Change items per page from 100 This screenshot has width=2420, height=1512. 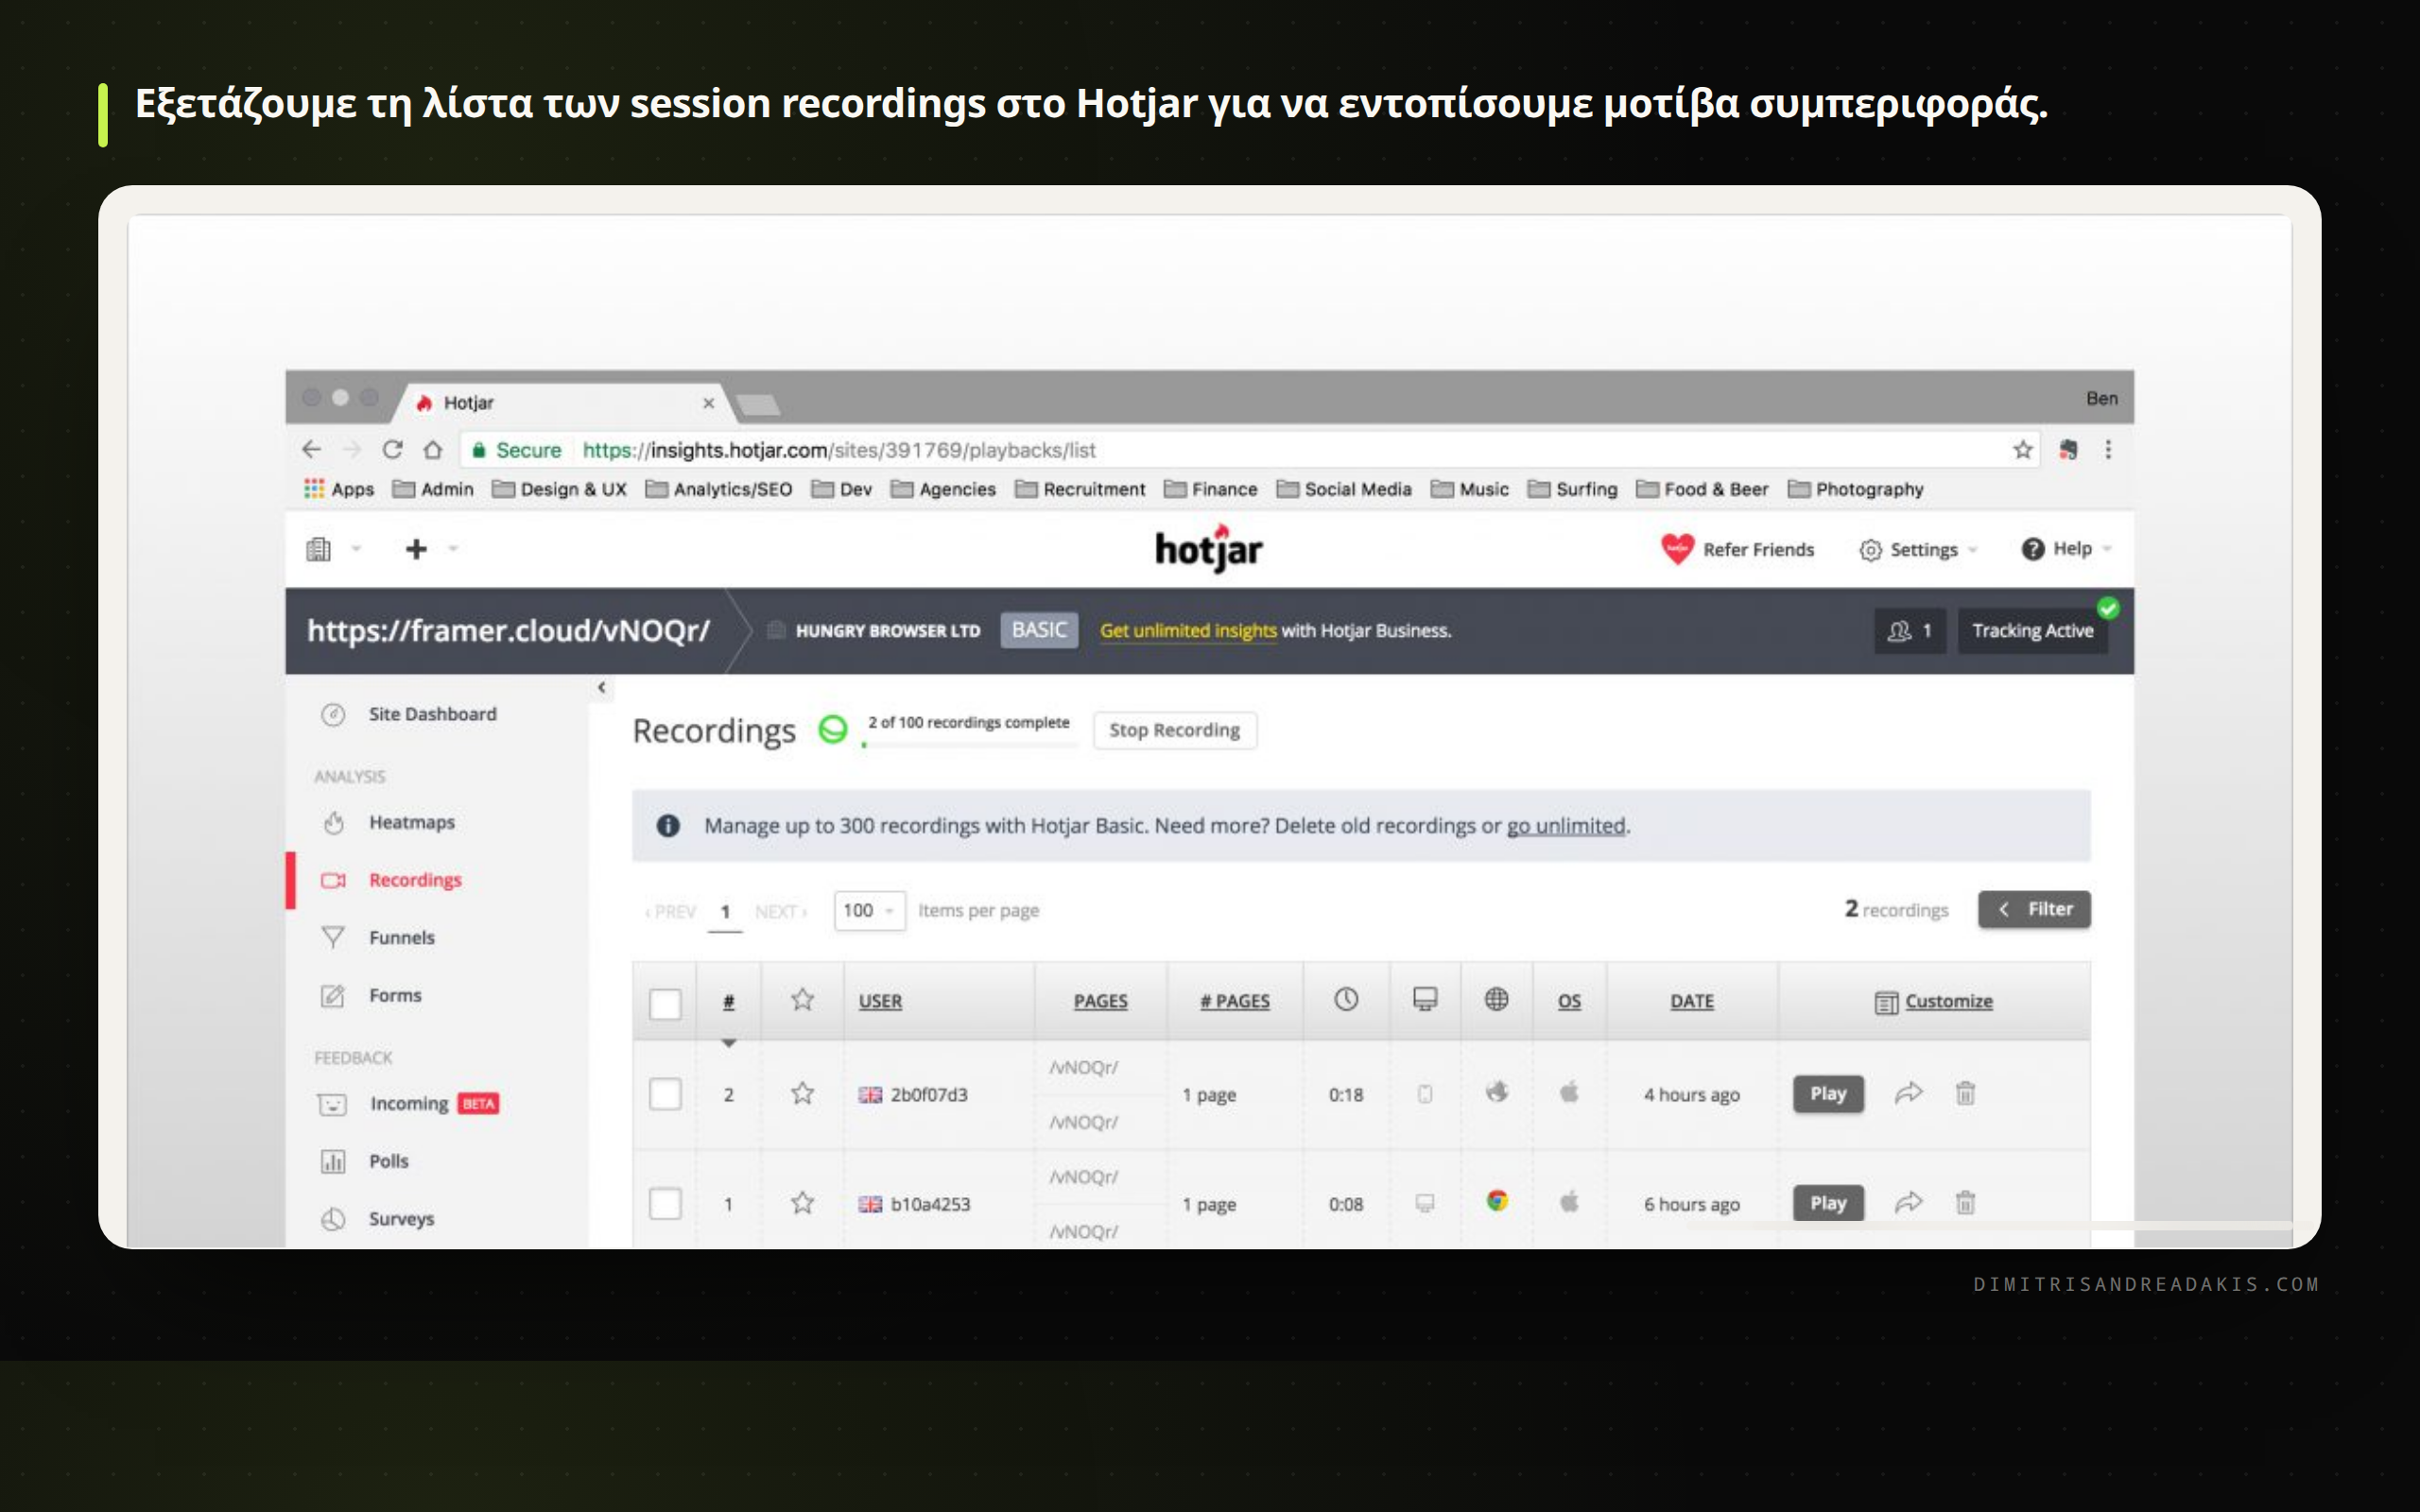tap(869, 911)
